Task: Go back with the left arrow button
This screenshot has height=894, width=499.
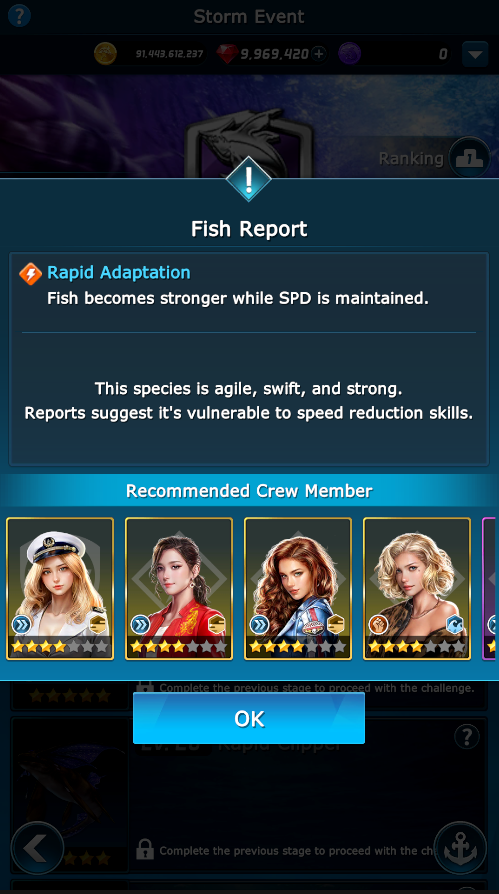Action: pyautogui.click(x=37, y=849)
